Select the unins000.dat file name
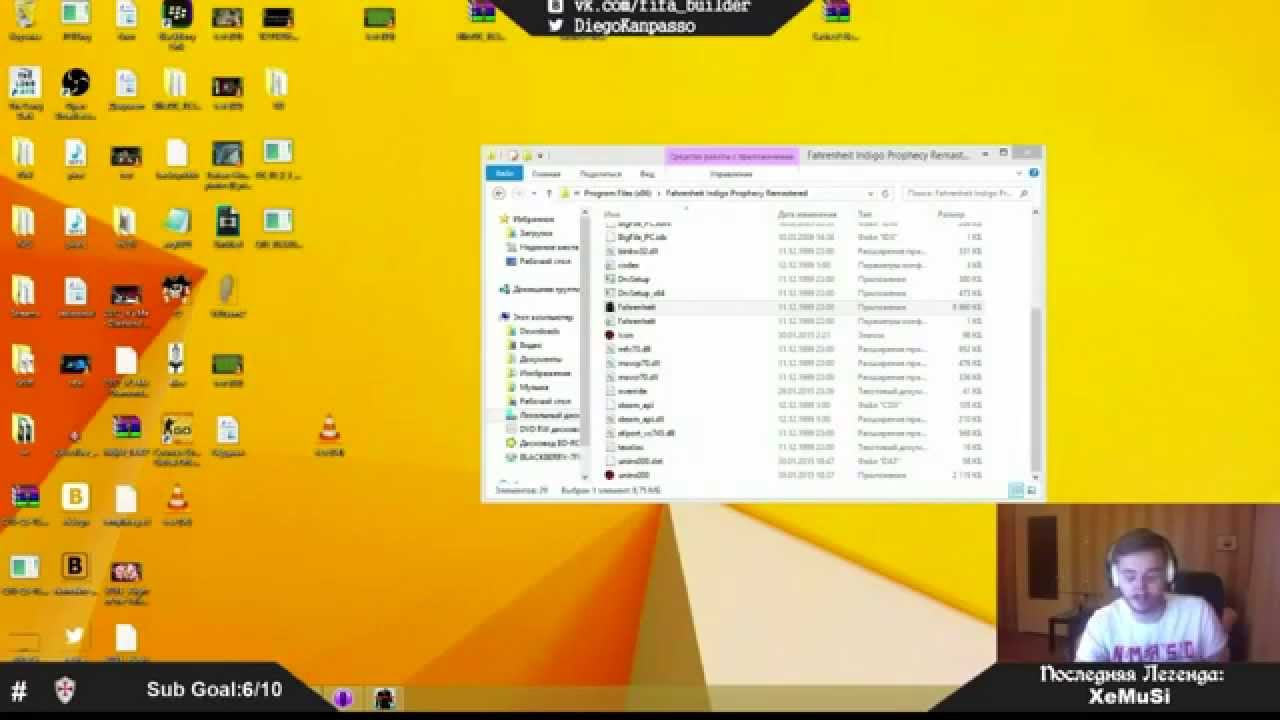This screenshot has height=720, width=1280. (x=641, y=461)
